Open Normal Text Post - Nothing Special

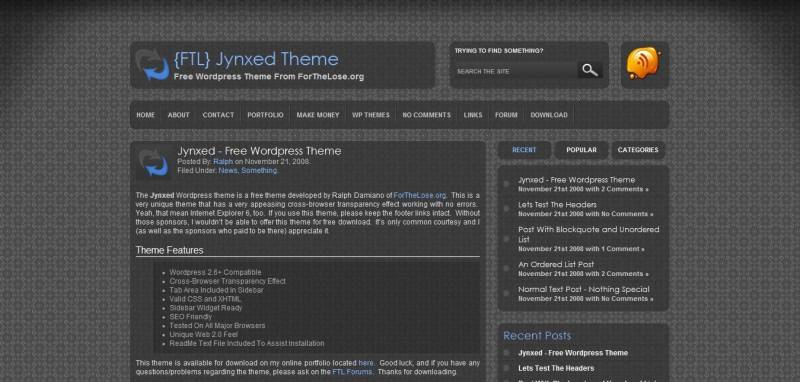click(x=584, y=289)
